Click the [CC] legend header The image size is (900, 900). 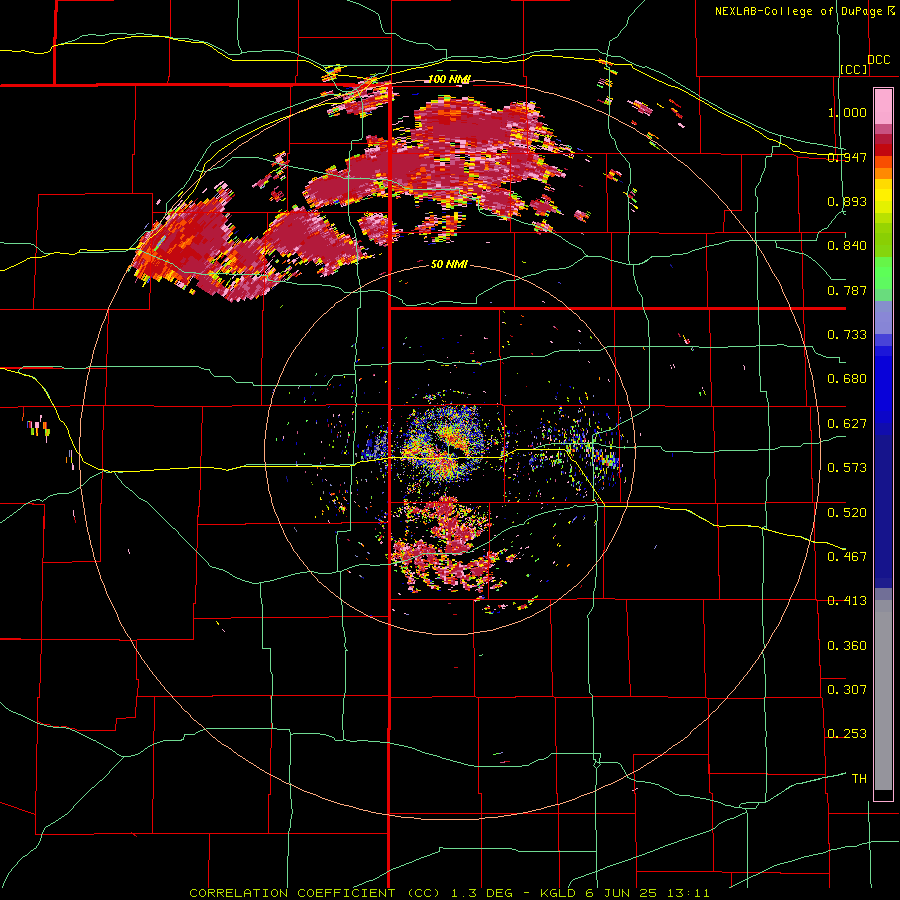(x=854, y=69)
